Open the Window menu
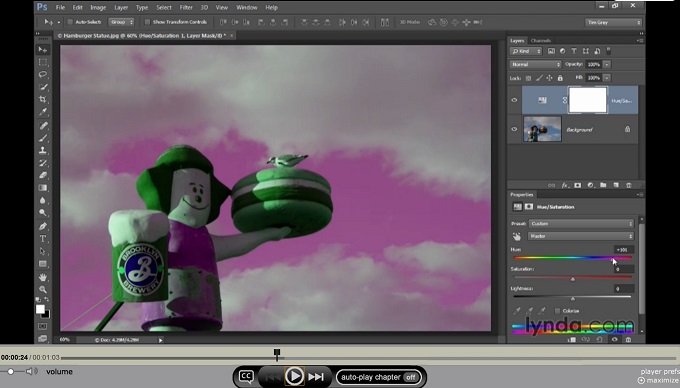 247,7
